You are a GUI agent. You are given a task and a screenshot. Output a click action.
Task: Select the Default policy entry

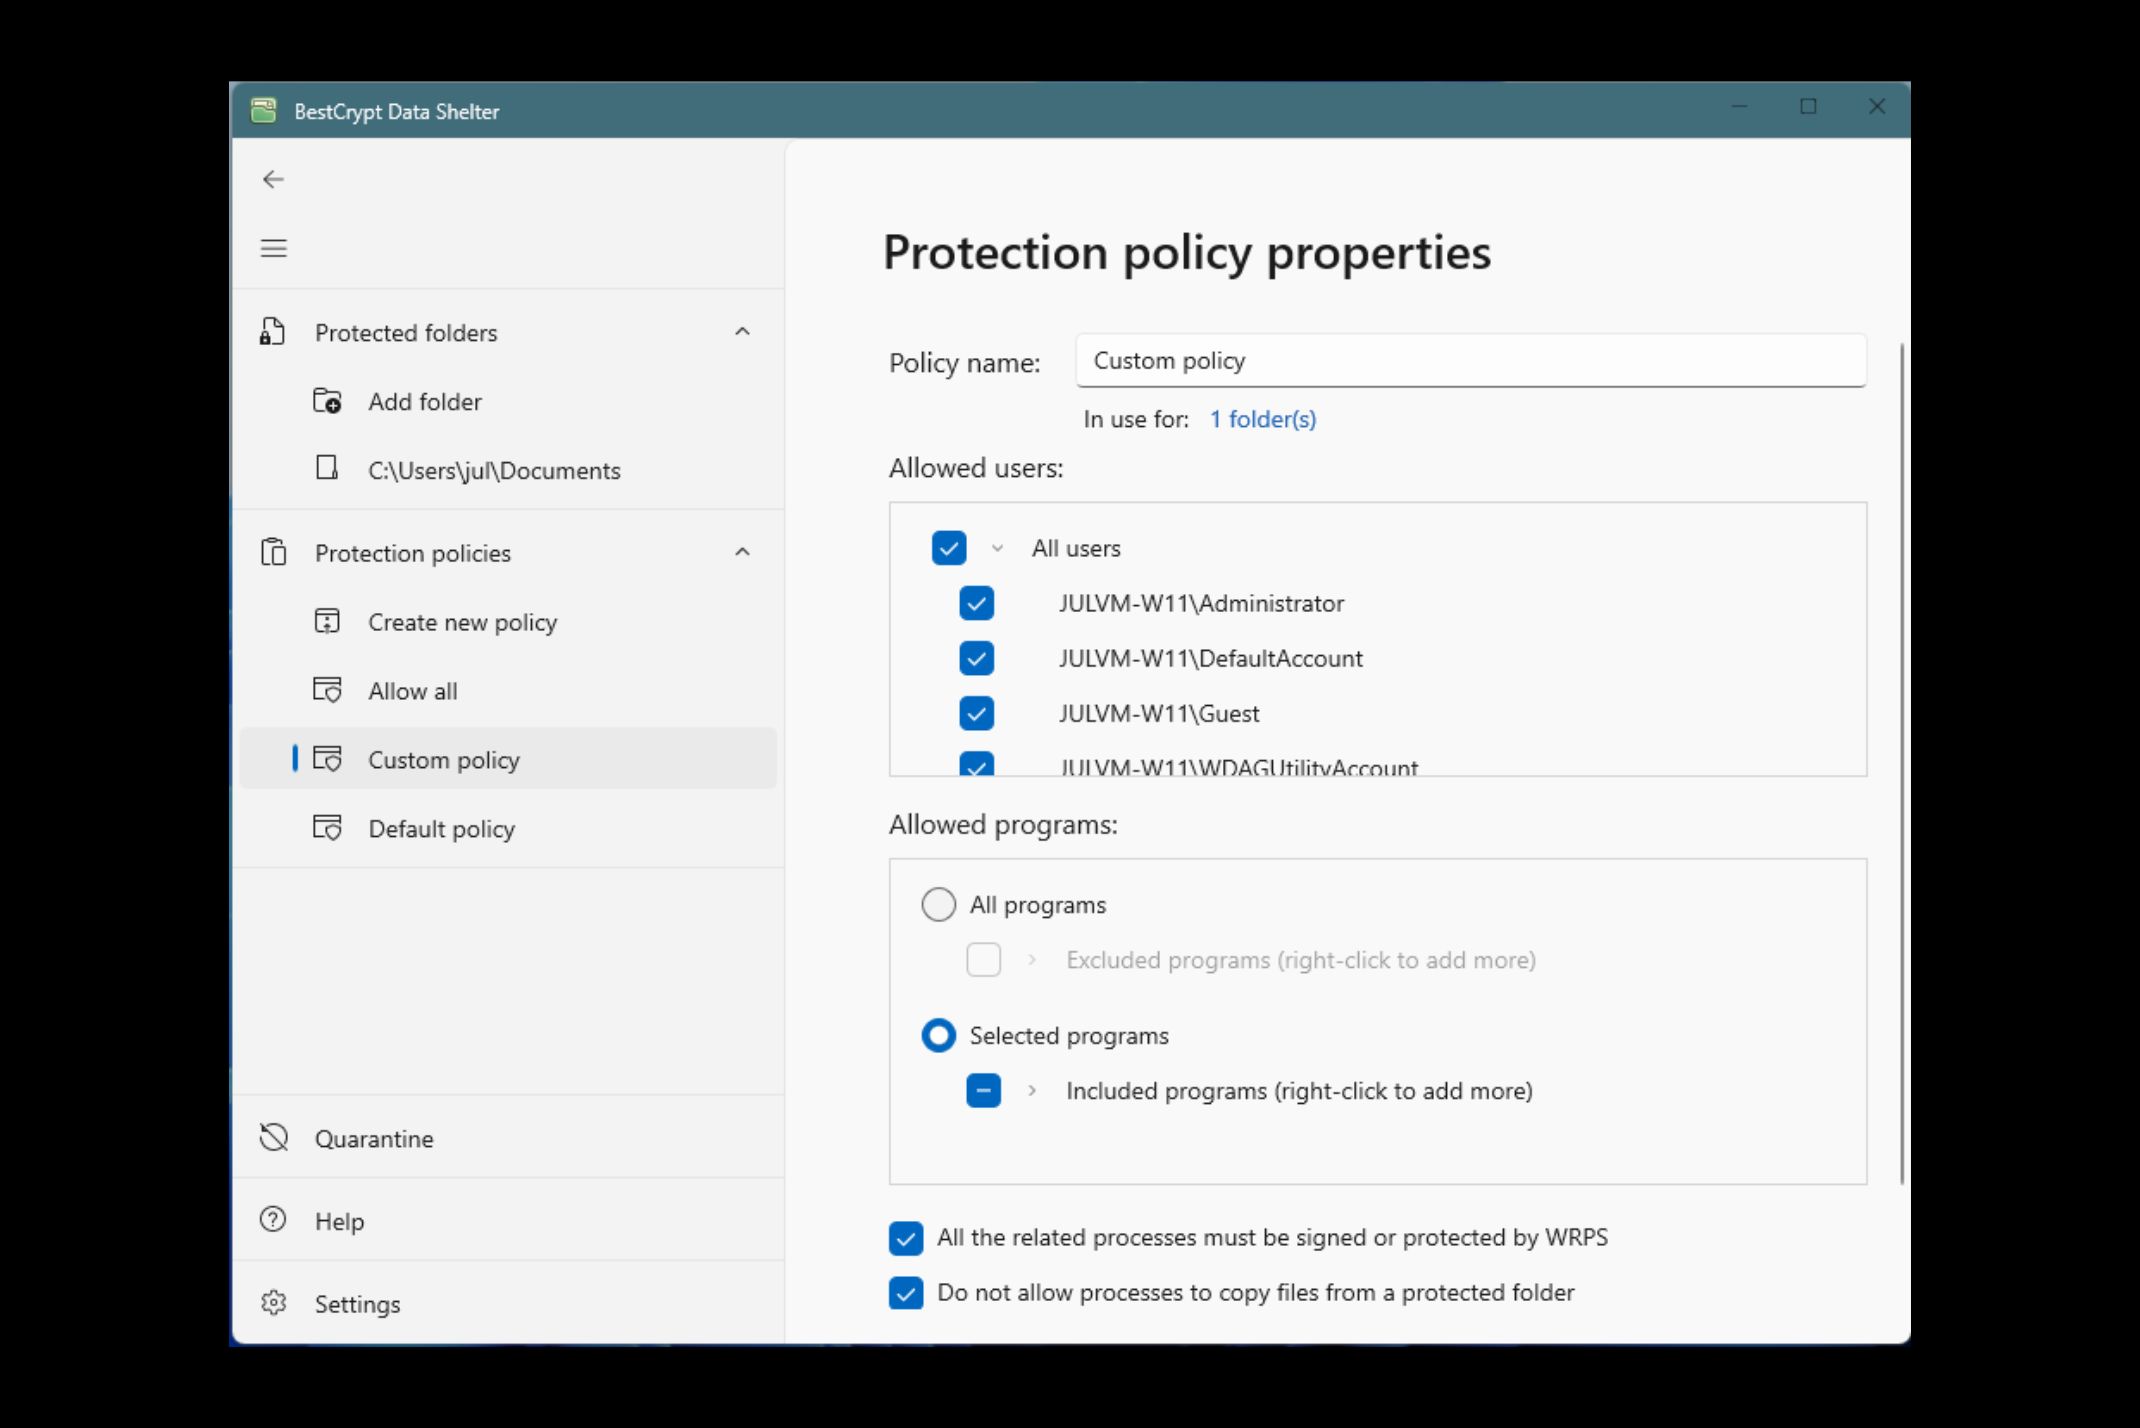click(x=508, y=828)
